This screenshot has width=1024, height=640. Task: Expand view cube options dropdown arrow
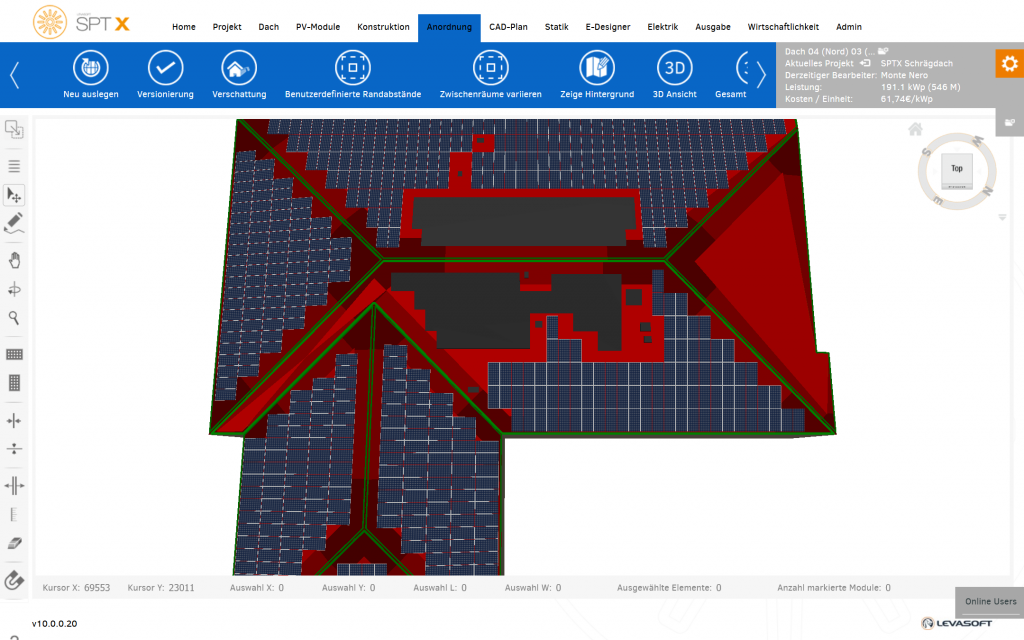click(1002, 217)
